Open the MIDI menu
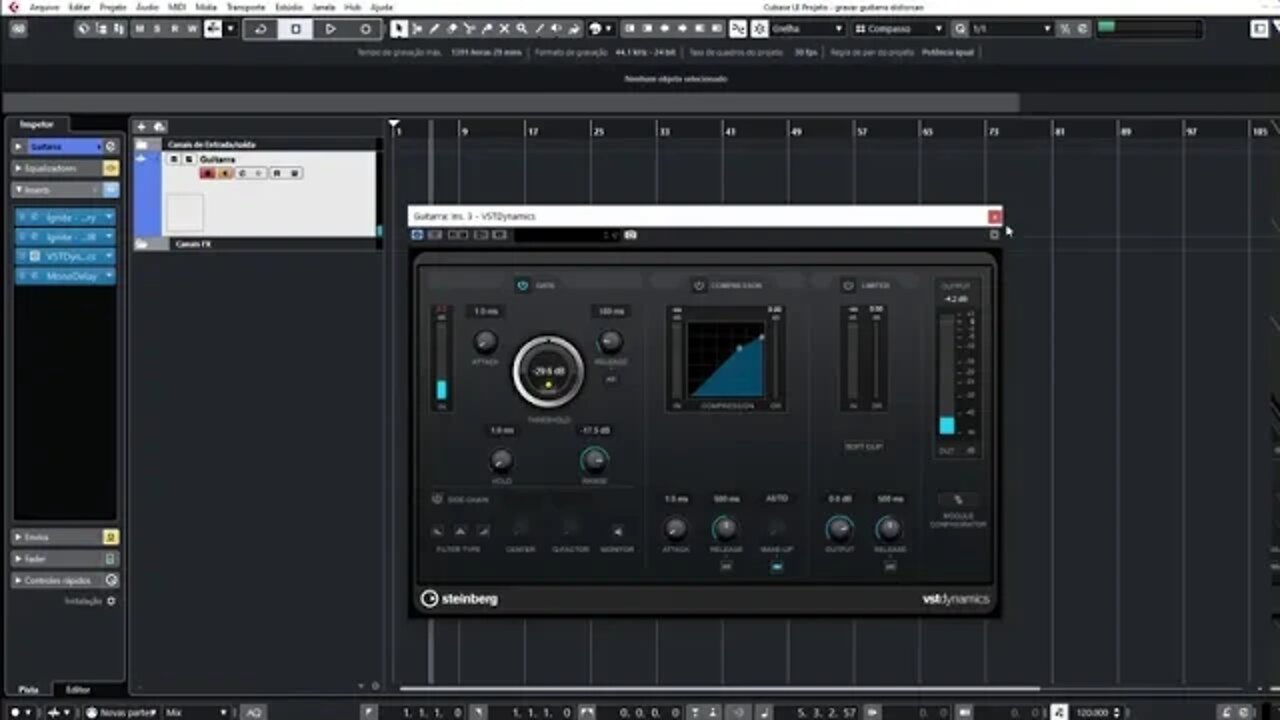The height and width of the screenshot is (720, 1280). click(177, 6)
